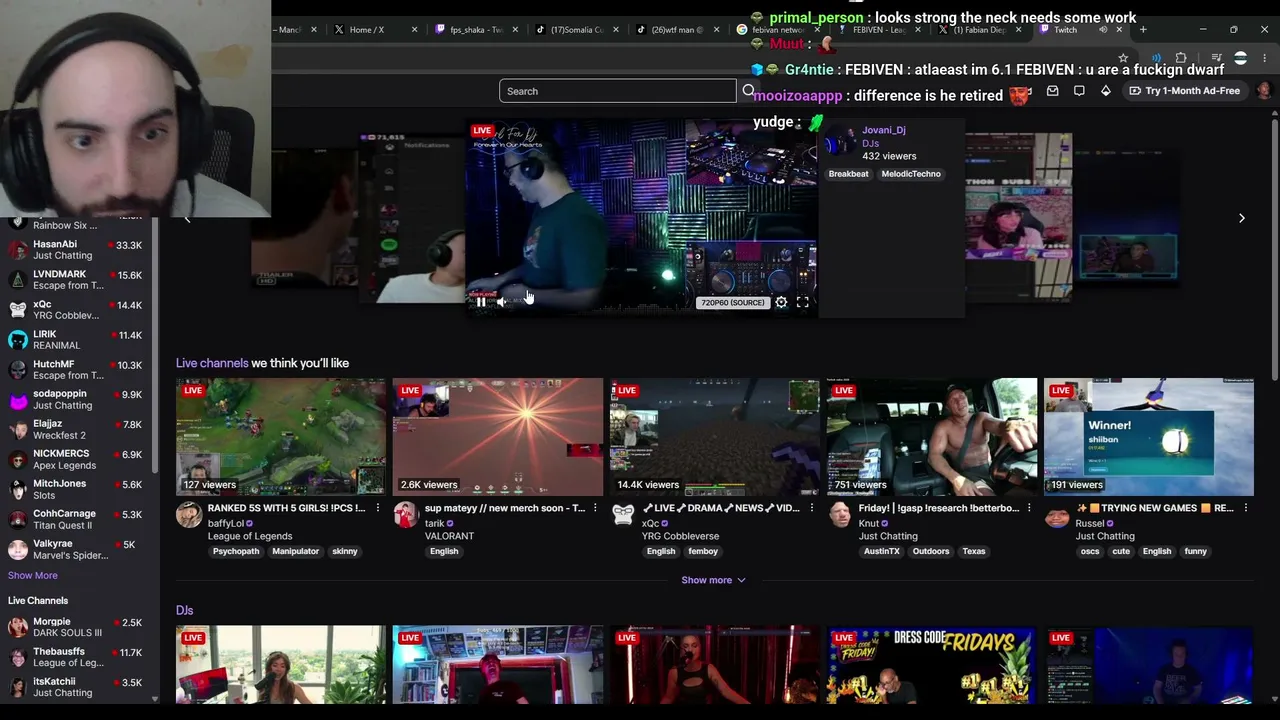Open LIRIK channel from sidebar

76,340
